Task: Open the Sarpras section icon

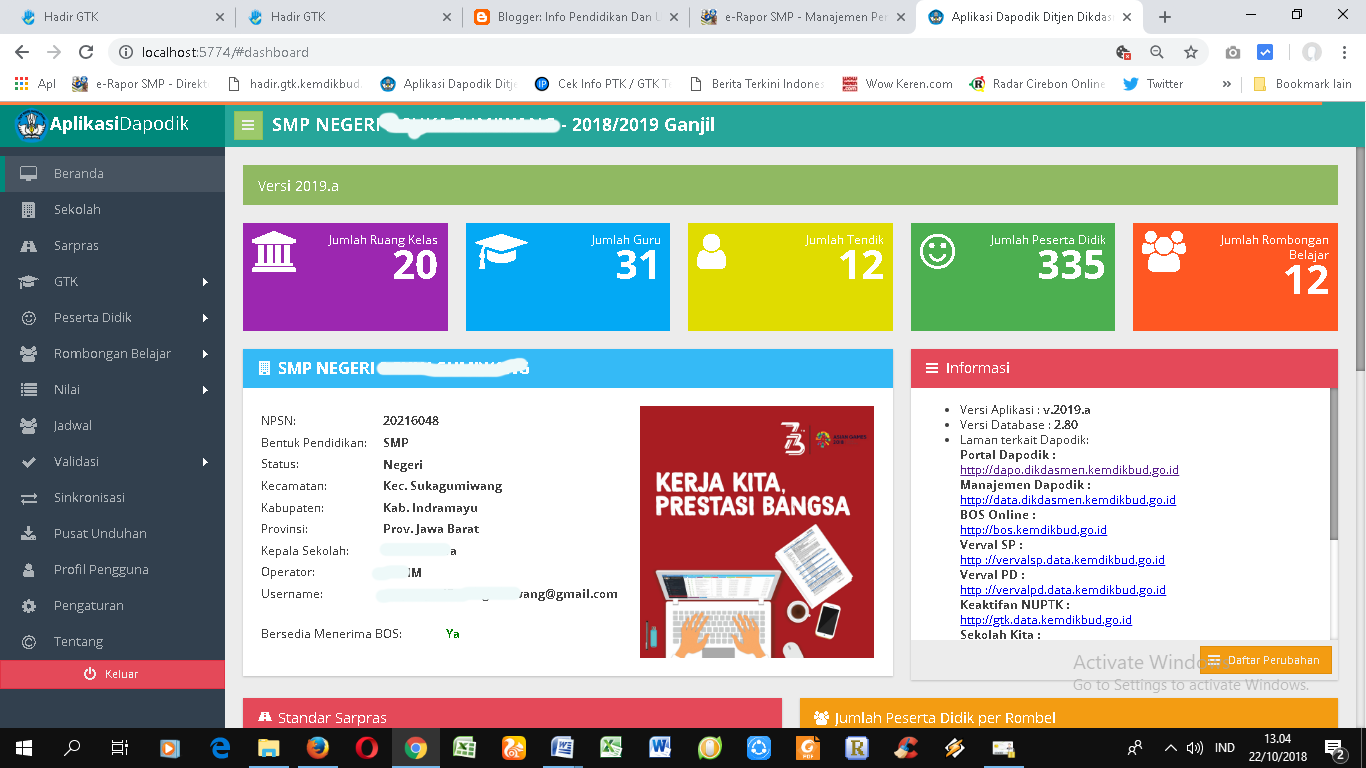Action: click(x=30, y=245)
